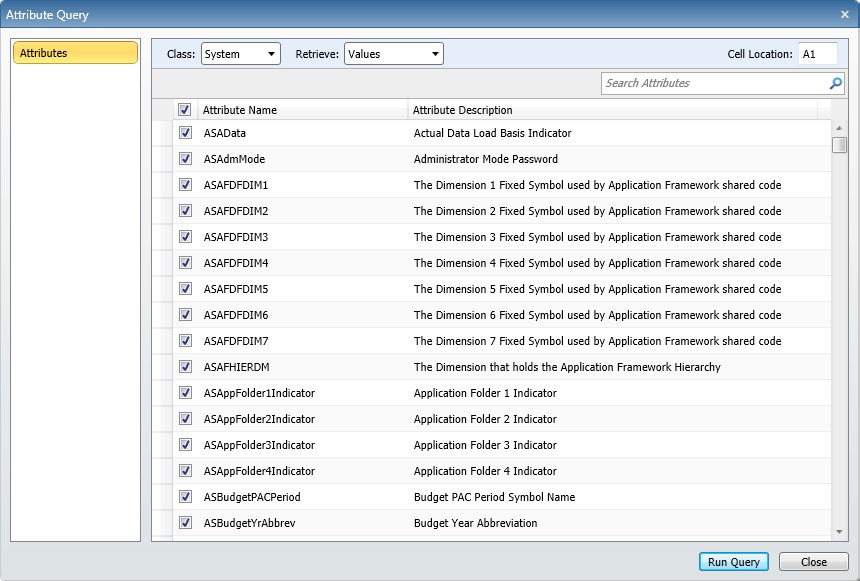This screenshot has height=581, width=860.
Task: Toggle the ASBudgetYrAbbrev checkbox
Action: tap(185, 523)
